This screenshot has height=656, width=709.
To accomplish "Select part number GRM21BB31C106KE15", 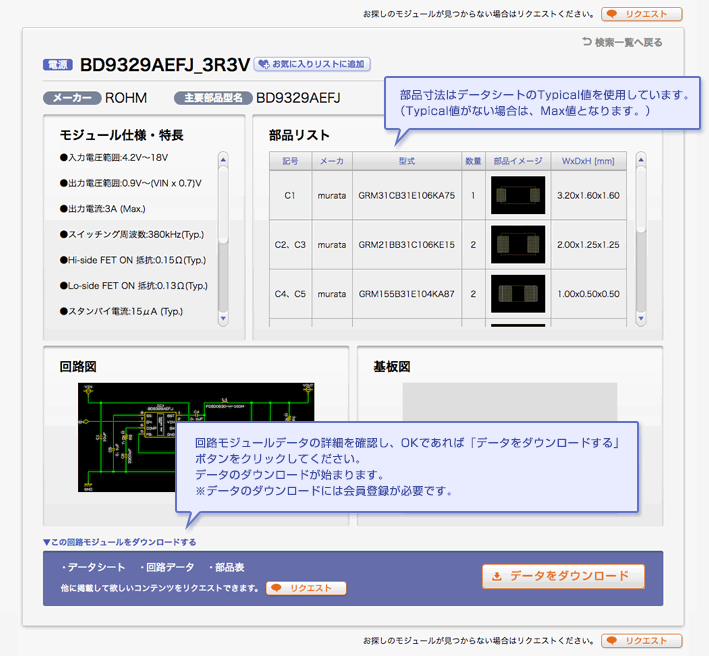I will pyautogui.click(x=406, y=245).
